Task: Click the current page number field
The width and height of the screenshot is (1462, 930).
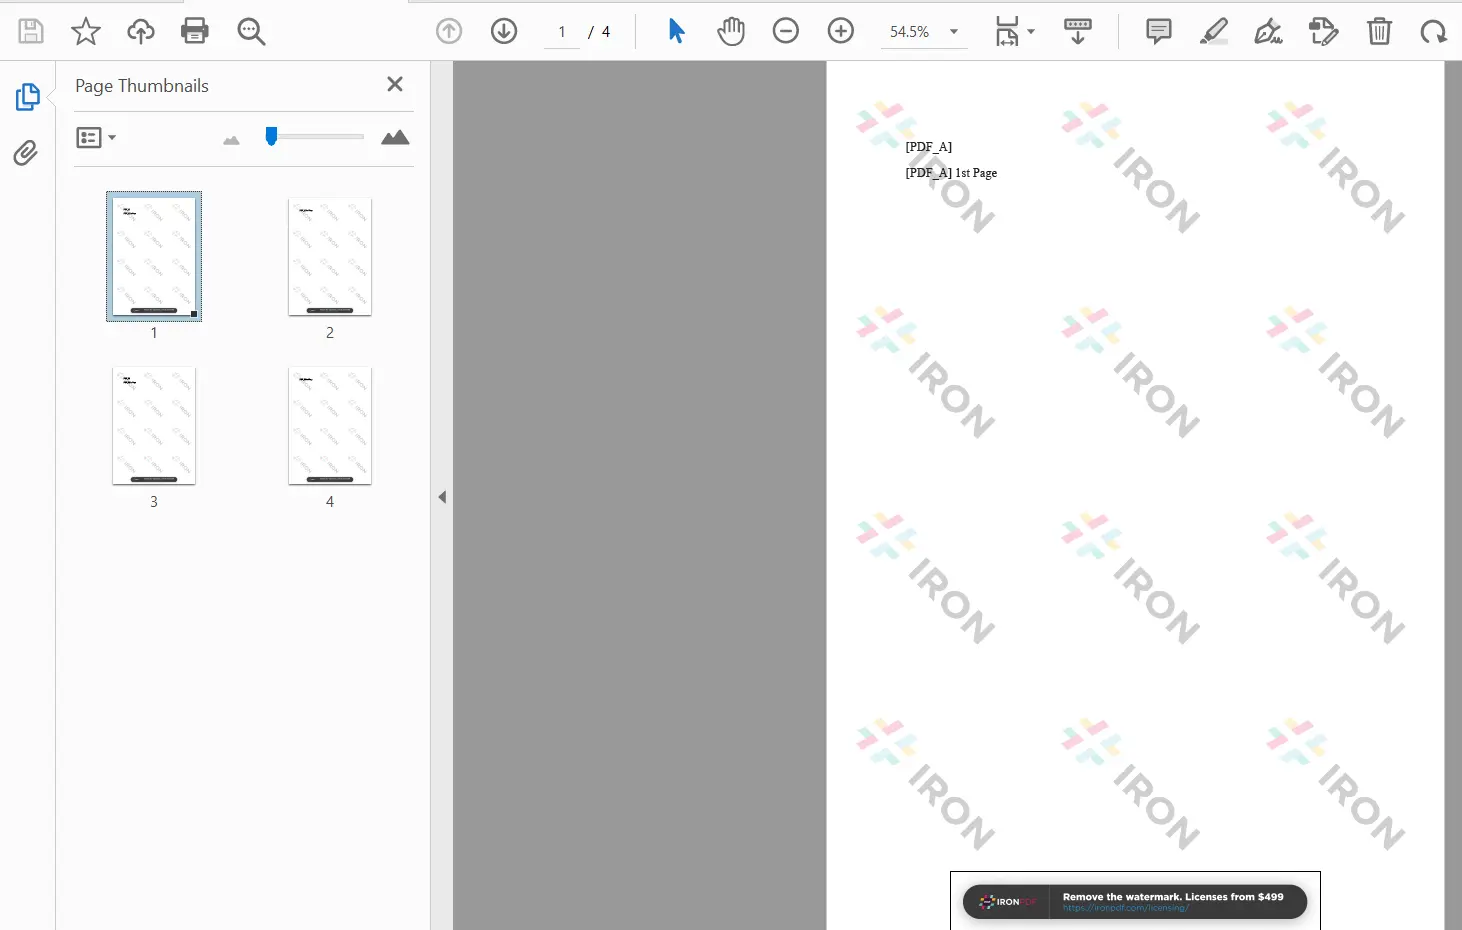Action: (562, 32)
